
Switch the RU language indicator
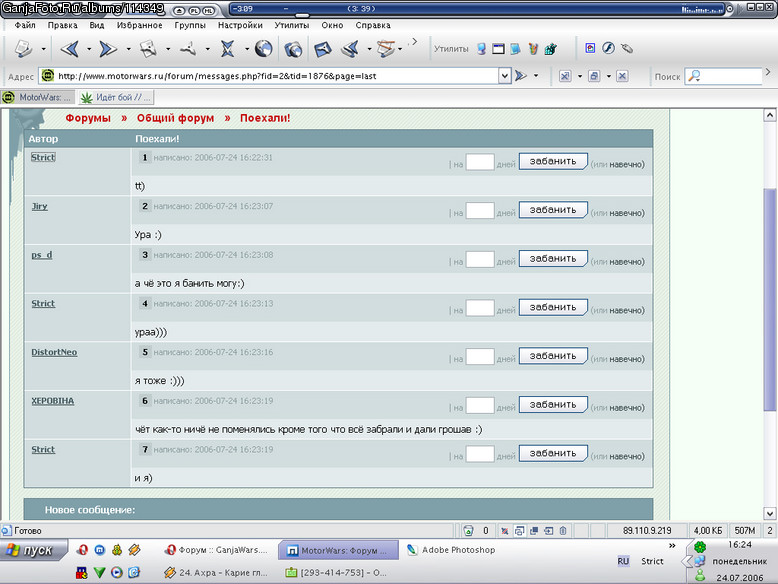pyautogui.click(x=623, y=561)
